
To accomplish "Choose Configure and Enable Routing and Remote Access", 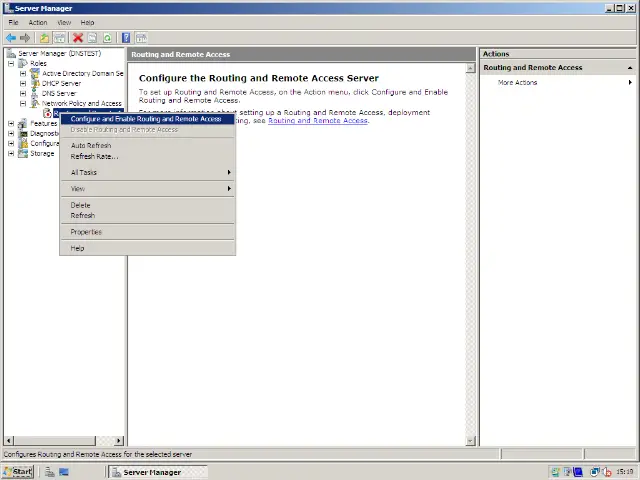I will (147, 119).
